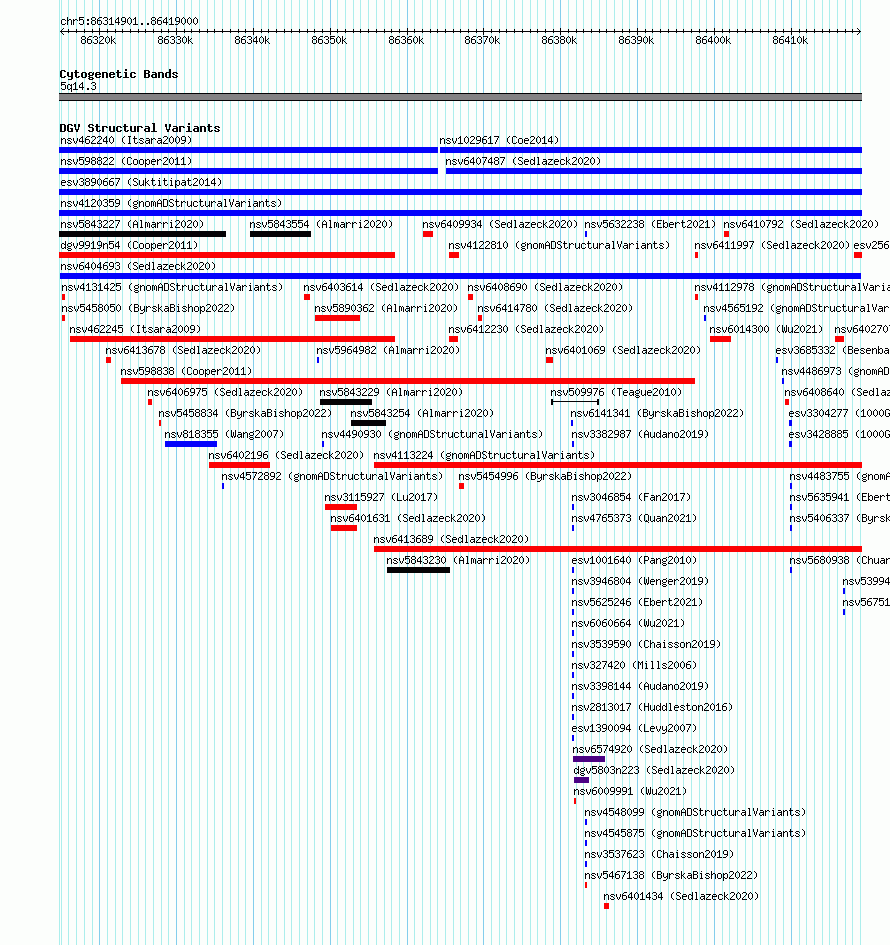Open the nsv6414780 (Sedlazeck2020) label
The height and width of the screenshot is (945, 890).
click(555, 309)
